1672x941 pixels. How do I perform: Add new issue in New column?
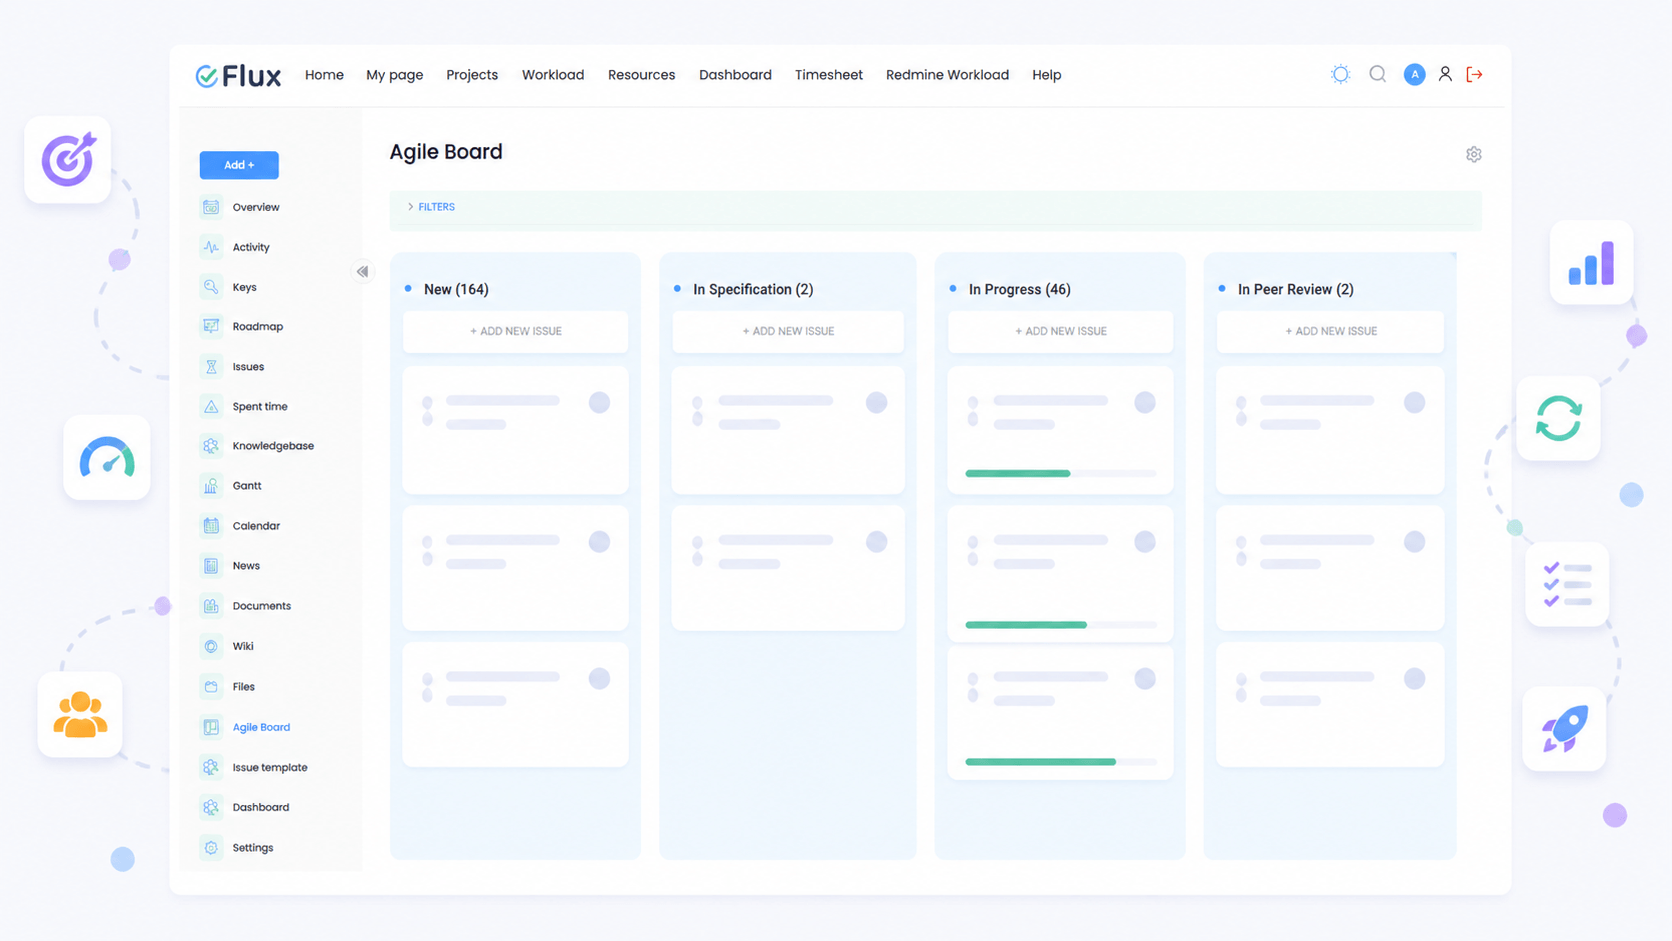[515, 331]
